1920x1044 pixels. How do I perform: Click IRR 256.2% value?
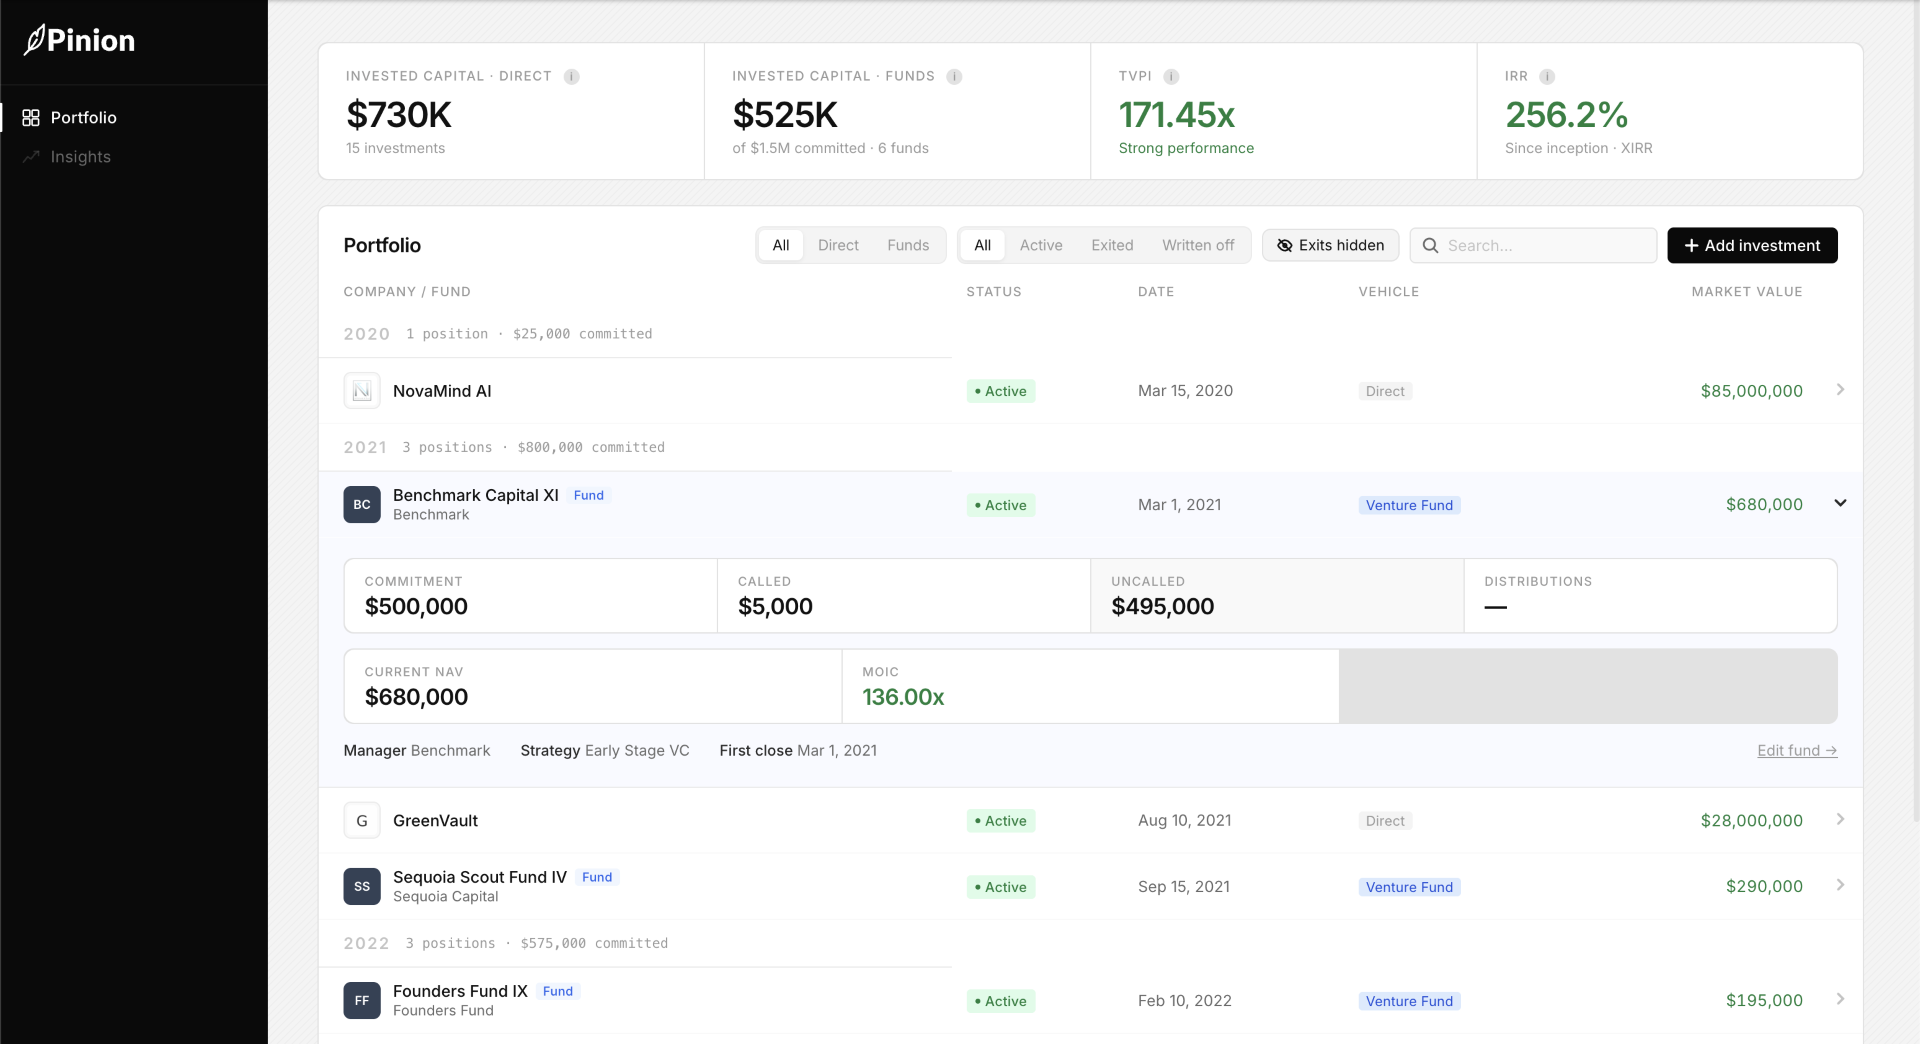[x=1567, y=116]
